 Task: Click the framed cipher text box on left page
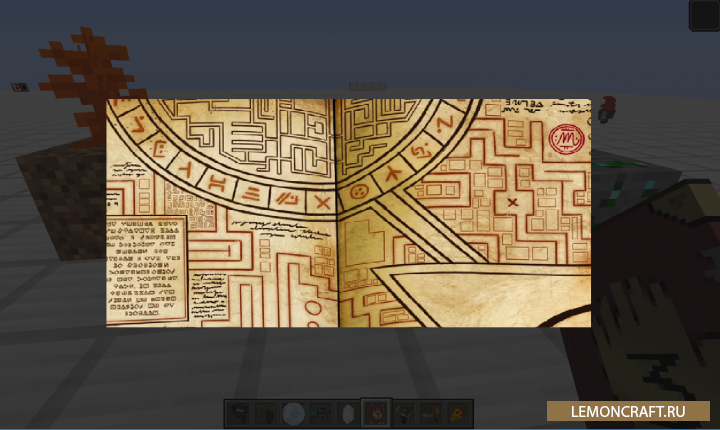[145, 266]
